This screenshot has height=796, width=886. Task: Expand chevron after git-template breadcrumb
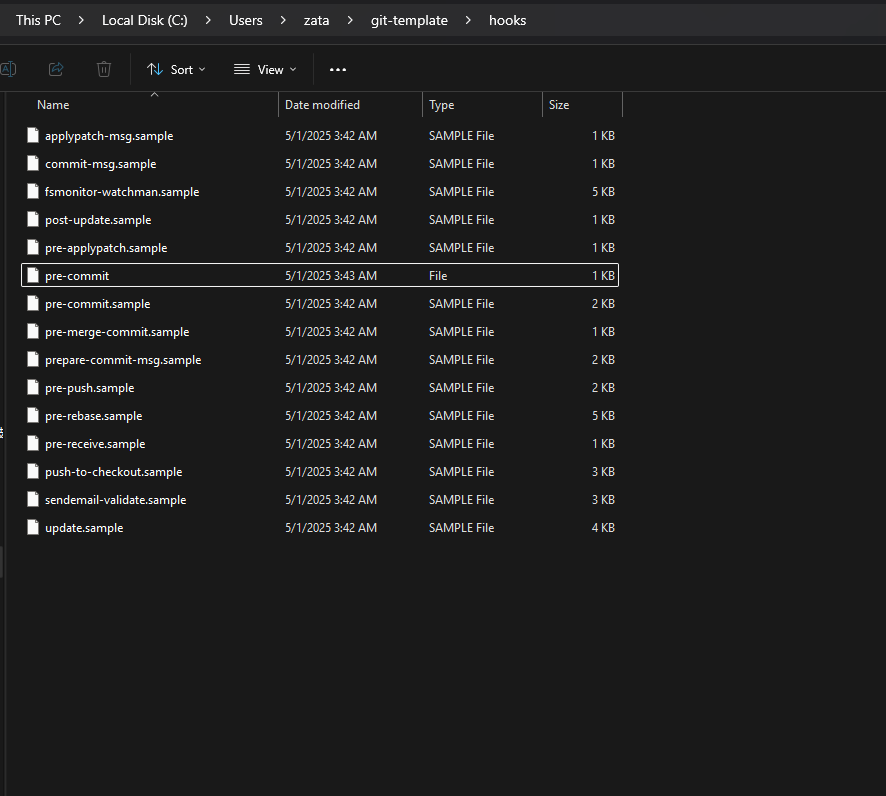tap(468, 20)
